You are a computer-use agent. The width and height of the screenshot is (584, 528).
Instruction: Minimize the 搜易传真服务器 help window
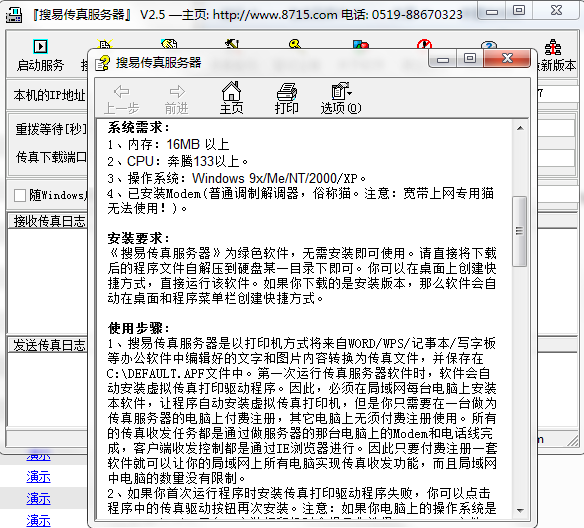(443, 59)
